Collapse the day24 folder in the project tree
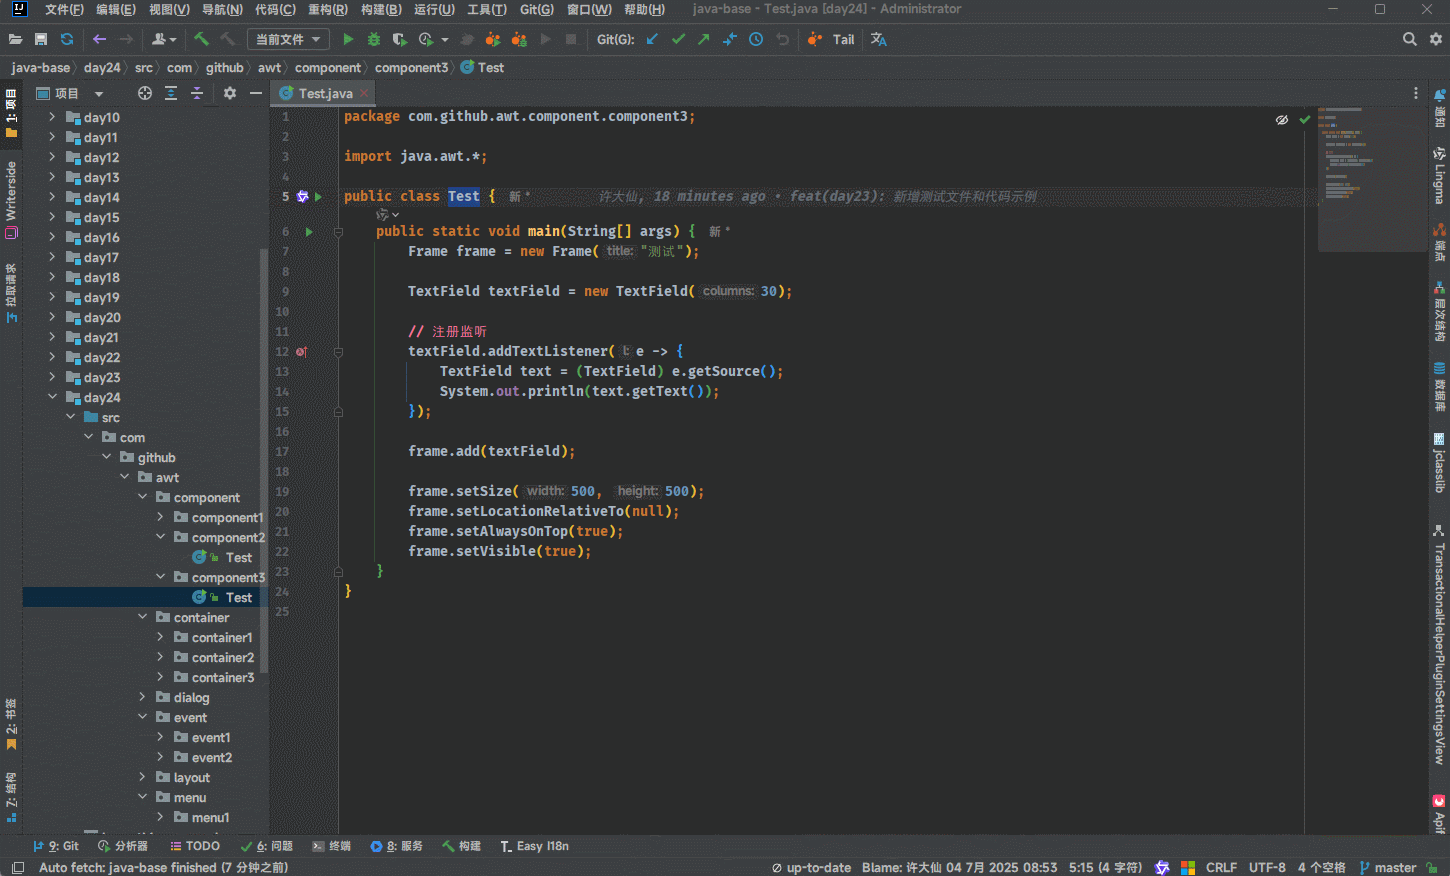The image size is (1450, 876). (x=52, y=397)
